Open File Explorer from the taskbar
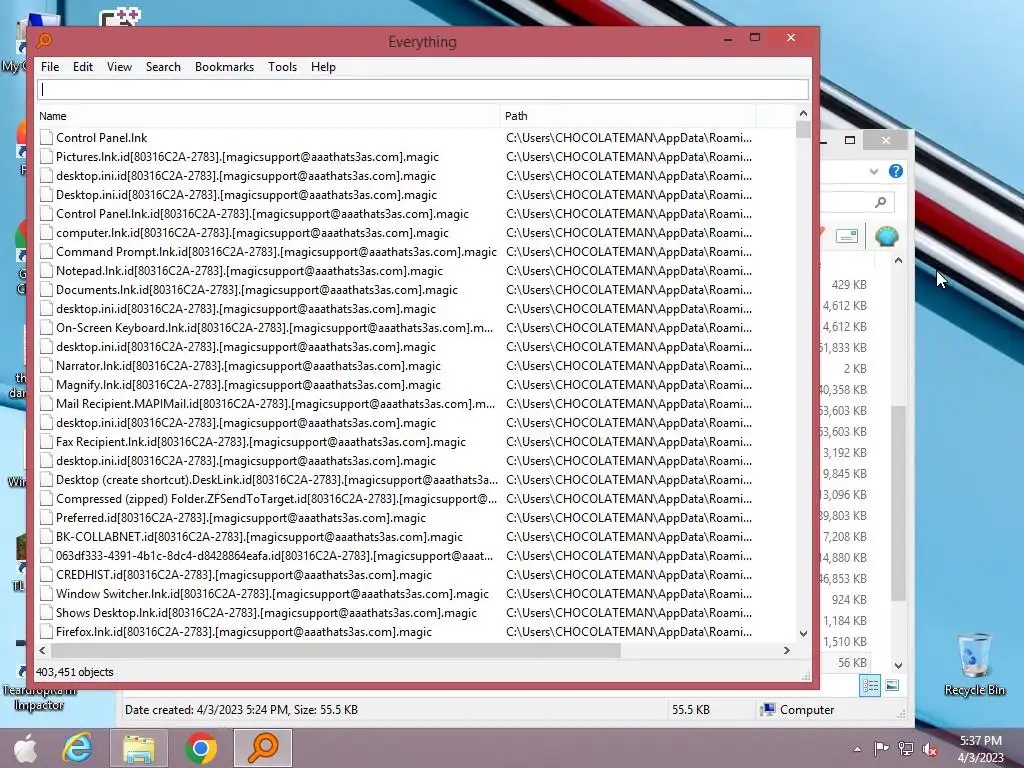 coord(138,748)
